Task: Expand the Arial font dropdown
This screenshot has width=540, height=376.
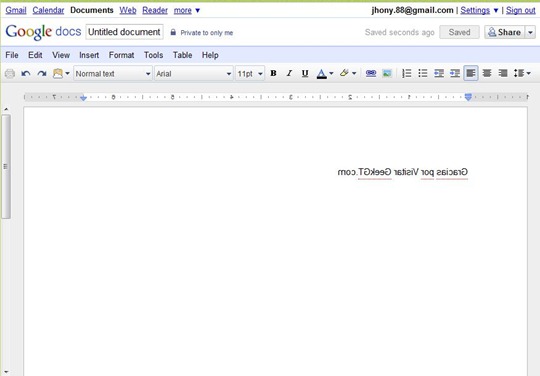Action: (194, 74)
